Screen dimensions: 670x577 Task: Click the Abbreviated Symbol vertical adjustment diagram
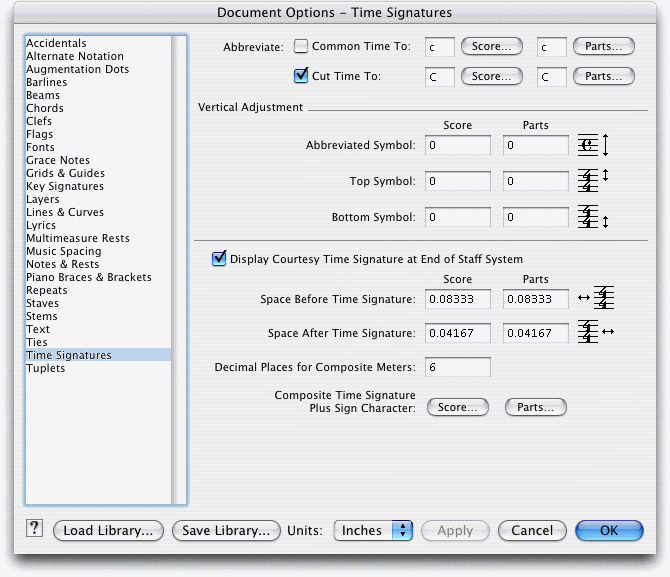click(593, 145)
